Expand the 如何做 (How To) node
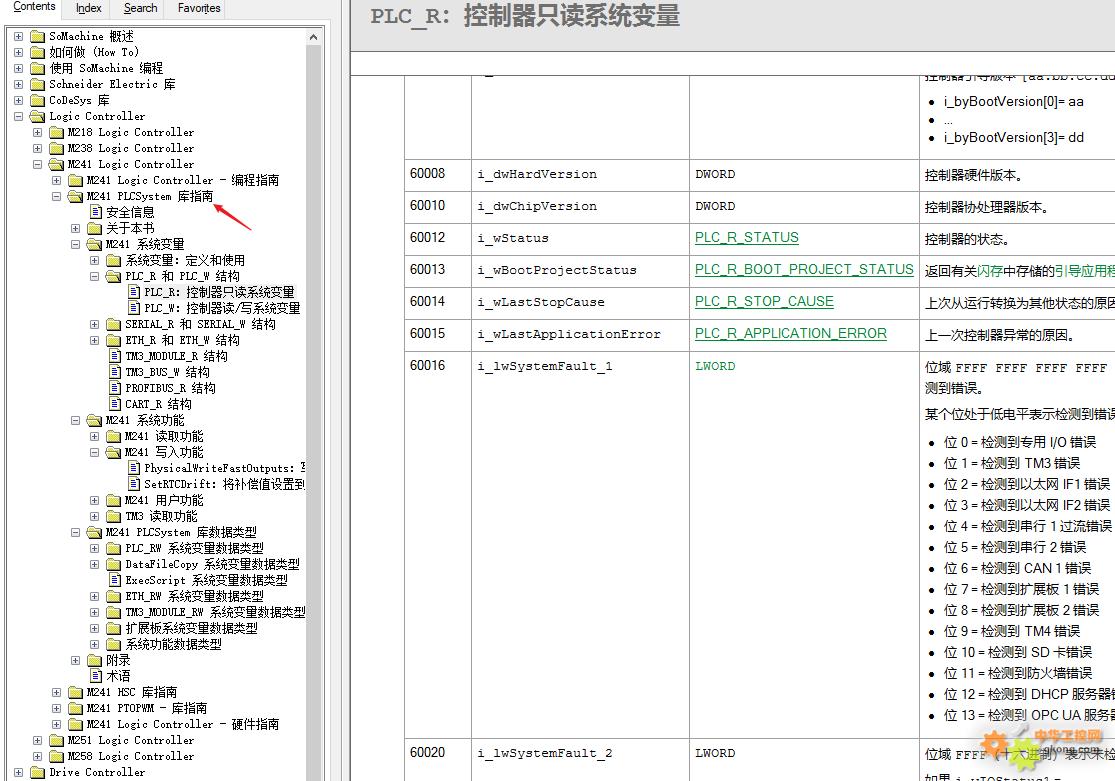 pyautogui.click(x=18, y=52)
